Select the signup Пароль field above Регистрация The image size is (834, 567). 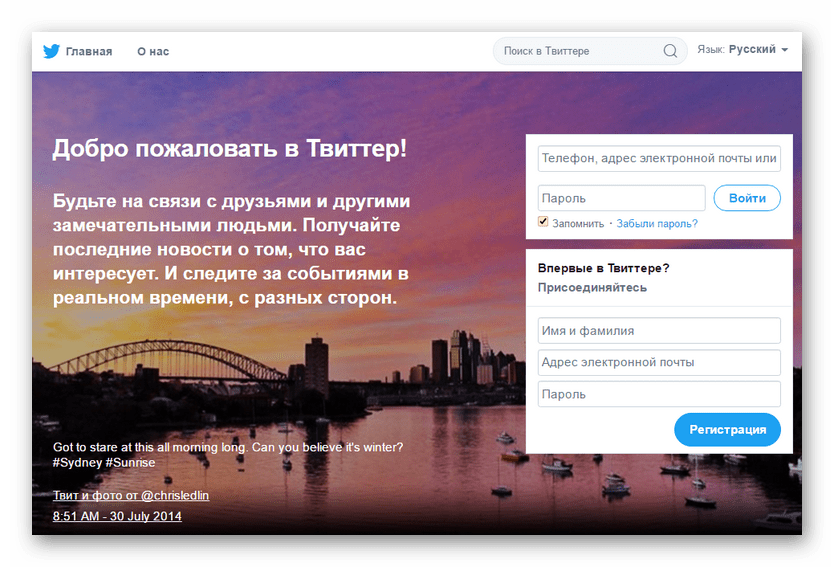coord(658,394)
